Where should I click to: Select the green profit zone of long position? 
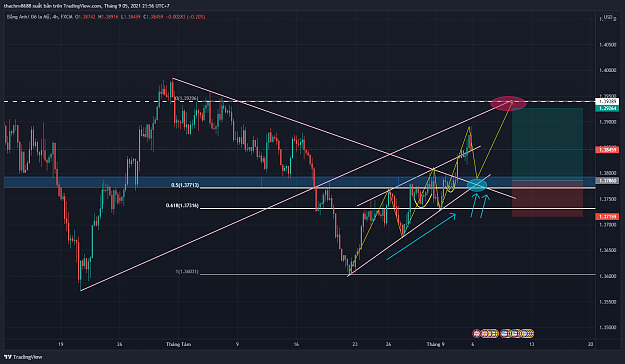(x=547, y=144)
